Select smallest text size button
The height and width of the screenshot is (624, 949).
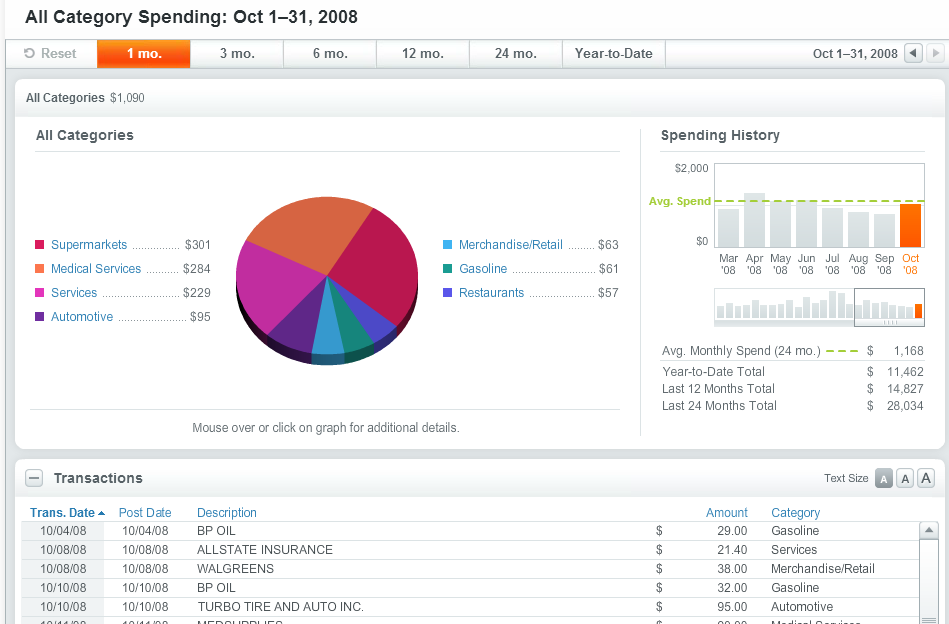point(884,478)
